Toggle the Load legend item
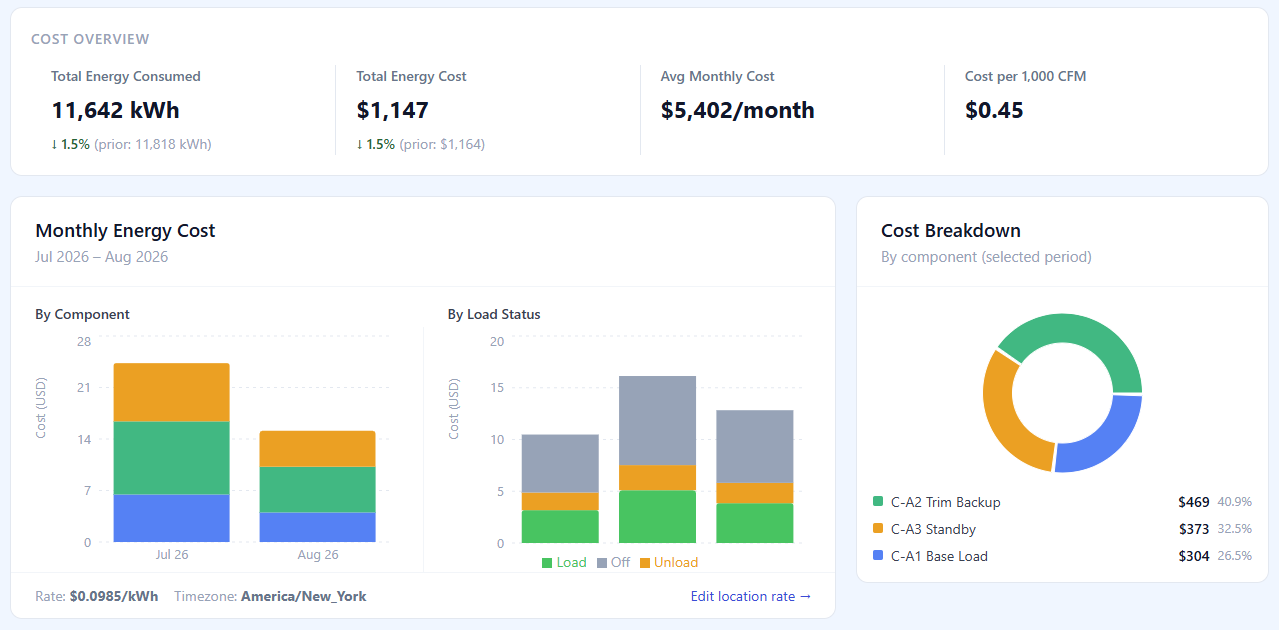 564,562
